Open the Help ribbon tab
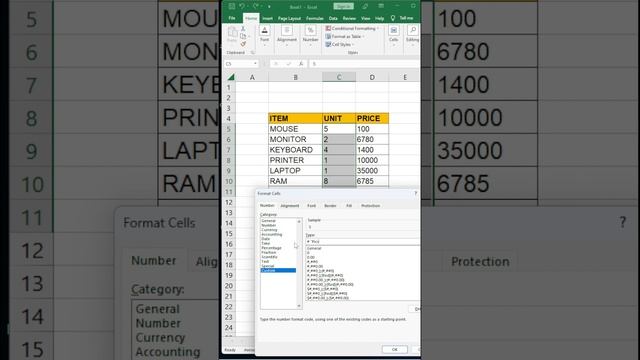The width and height of the screenshot is (640, 360). 380,18
